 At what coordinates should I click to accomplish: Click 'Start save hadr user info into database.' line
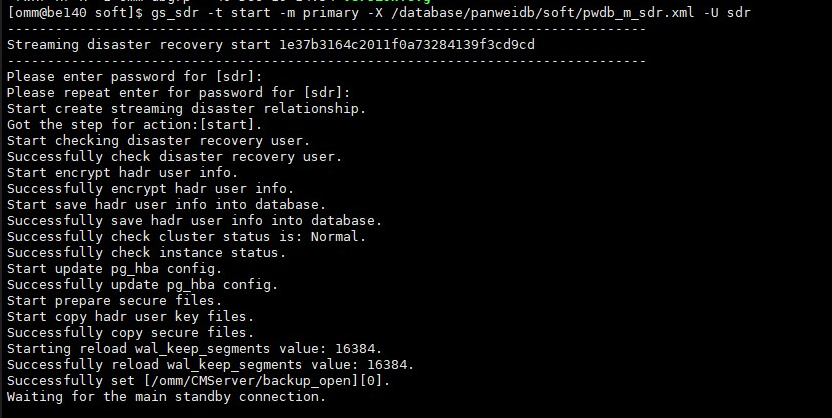pos(167,204)
